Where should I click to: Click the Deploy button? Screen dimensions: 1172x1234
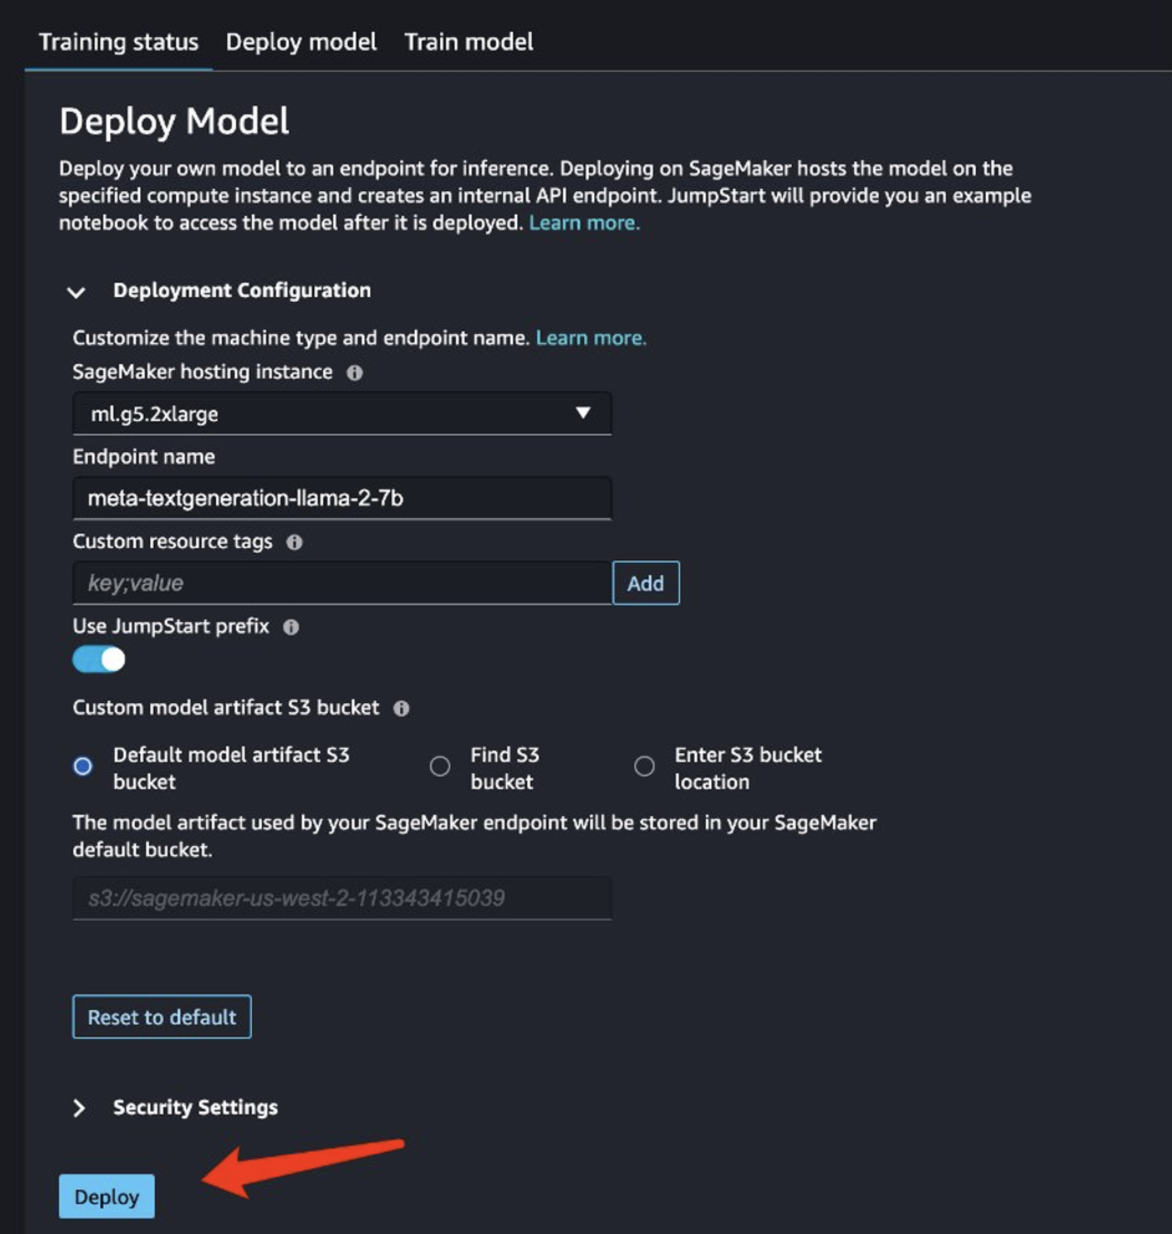point(107,1196)
